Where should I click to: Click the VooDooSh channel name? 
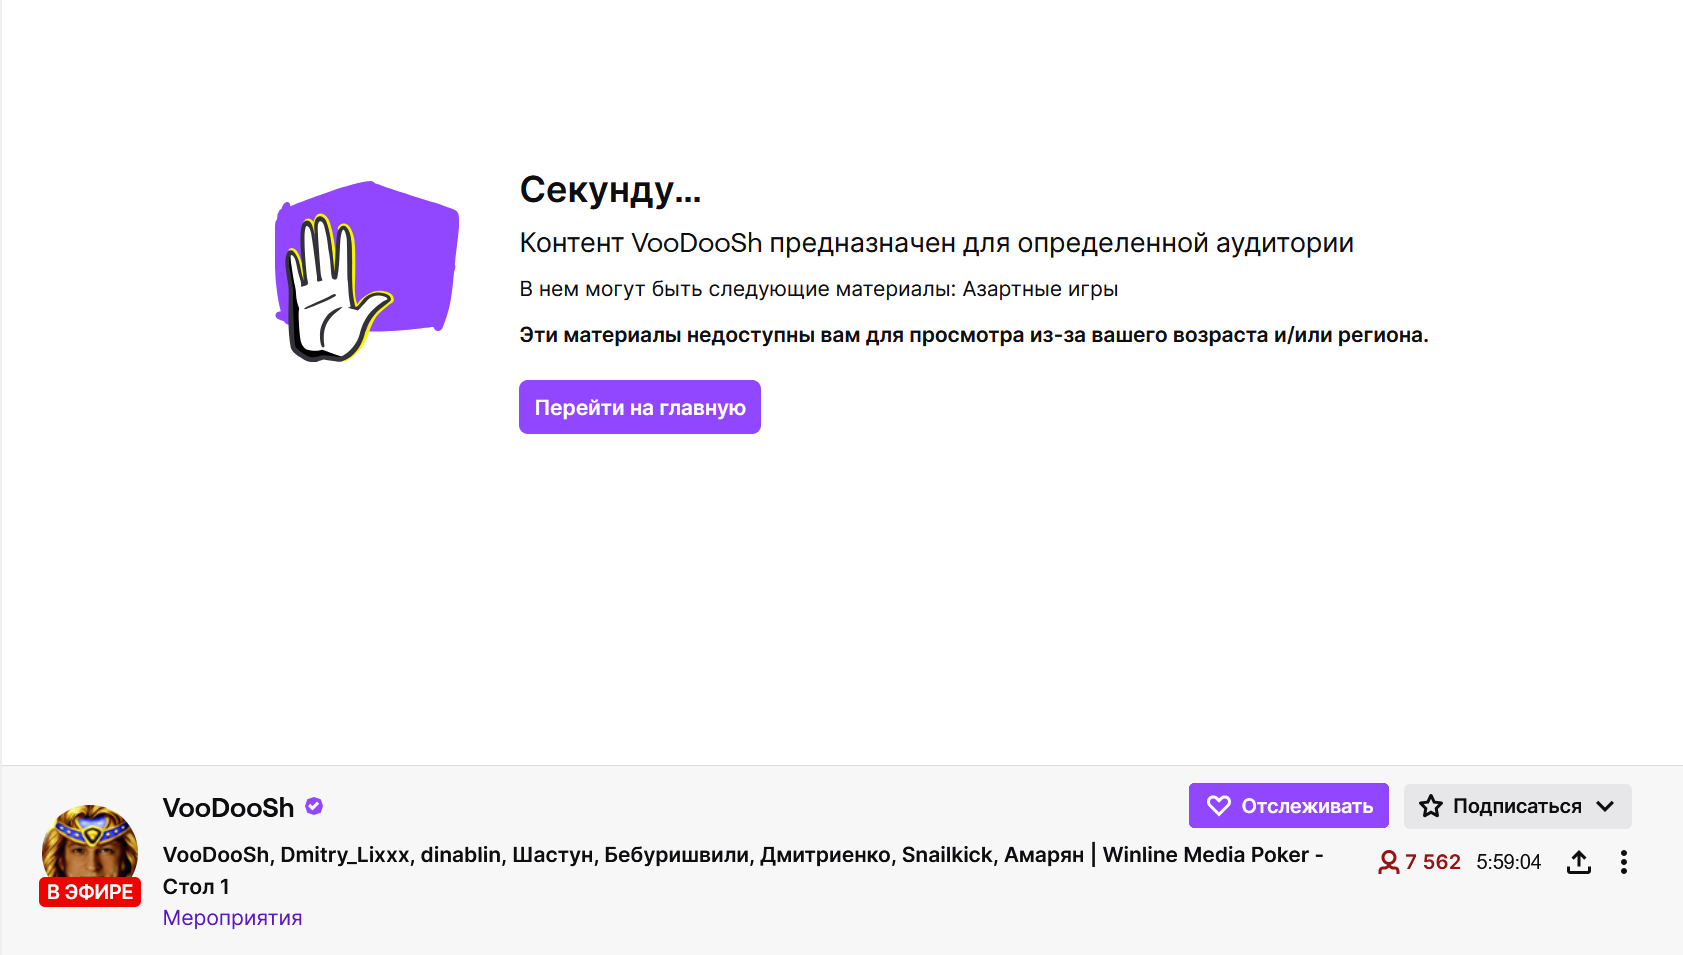(228, 807)
